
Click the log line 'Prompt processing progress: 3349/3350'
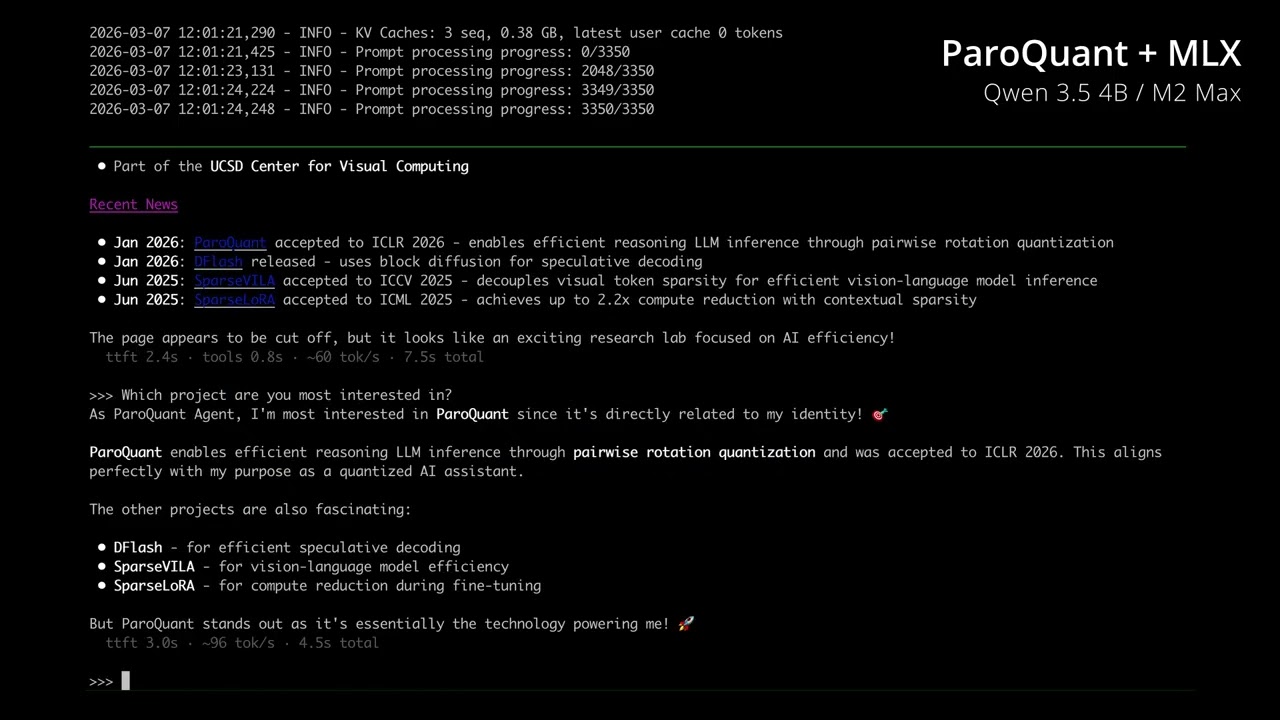[x=371, y=90]
